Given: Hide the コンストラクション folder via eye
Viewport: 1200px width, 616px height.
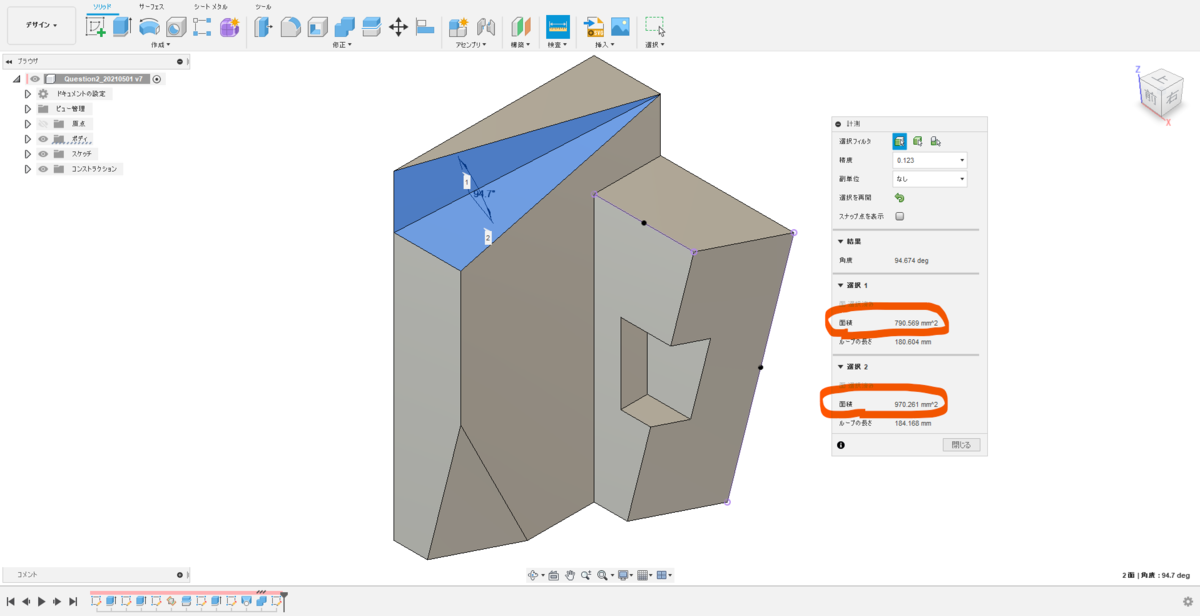Looking at the screenshot, I should tap(43, 169).
